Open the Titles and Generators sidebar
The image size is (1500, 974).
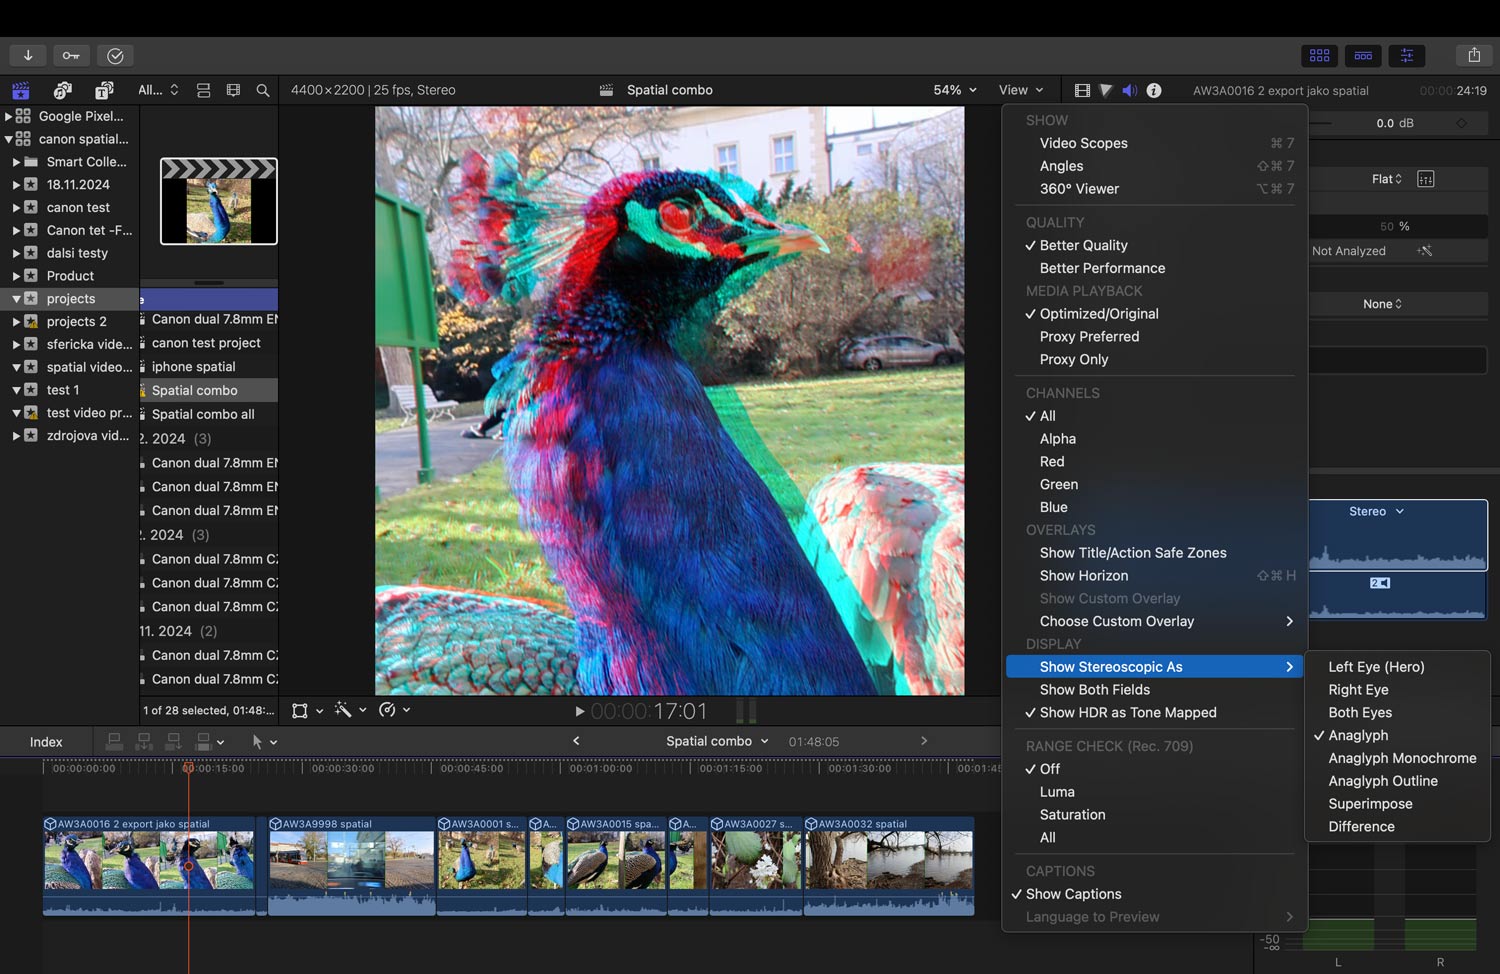pyautogui.click(x=104, y=90)
